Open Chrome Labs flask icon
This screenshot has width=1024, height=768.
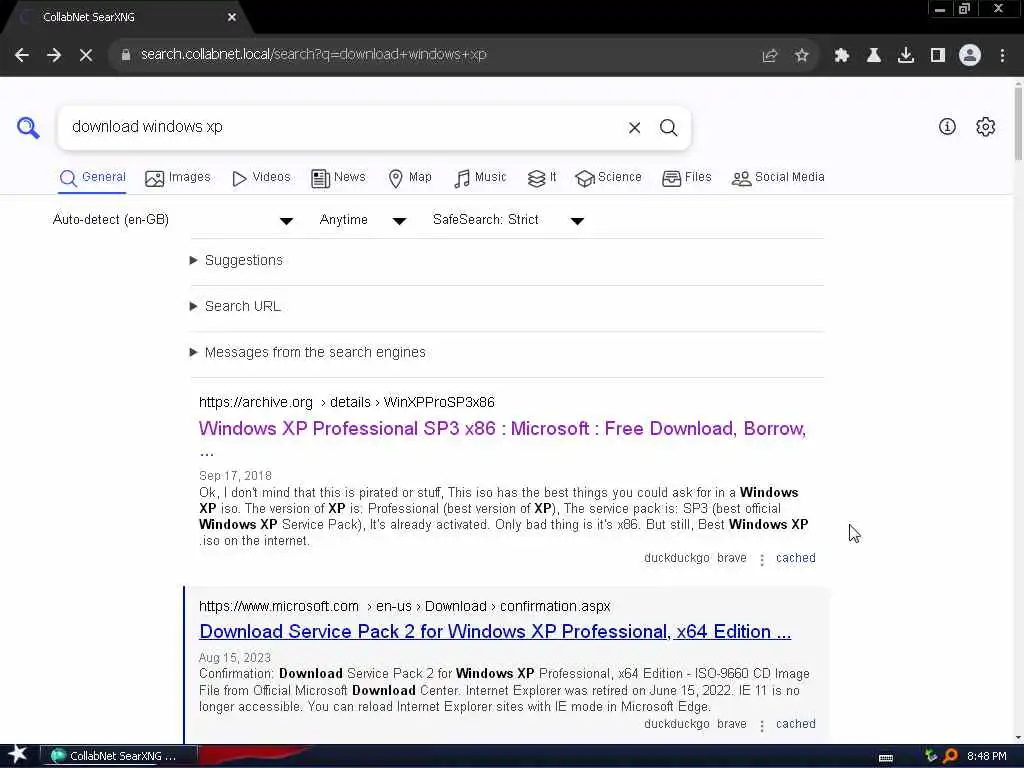874,56
